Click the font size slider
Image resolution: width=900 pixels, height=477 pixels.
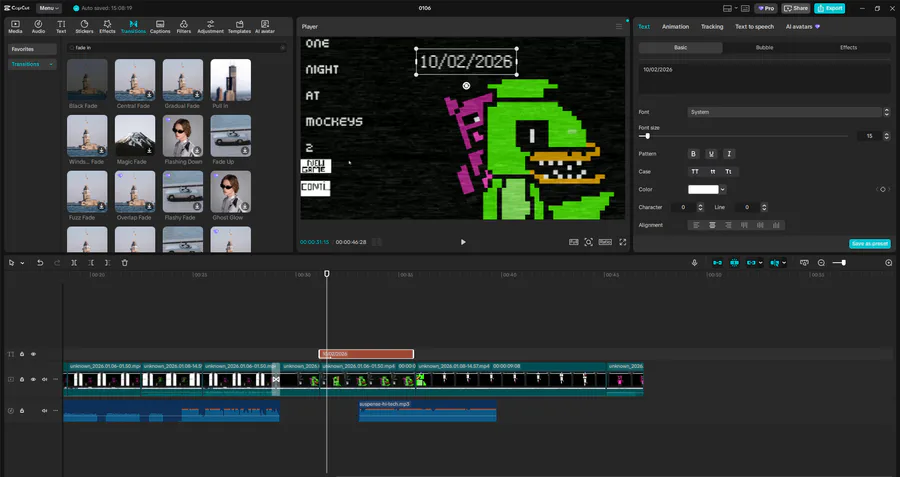tap(743, 136)
